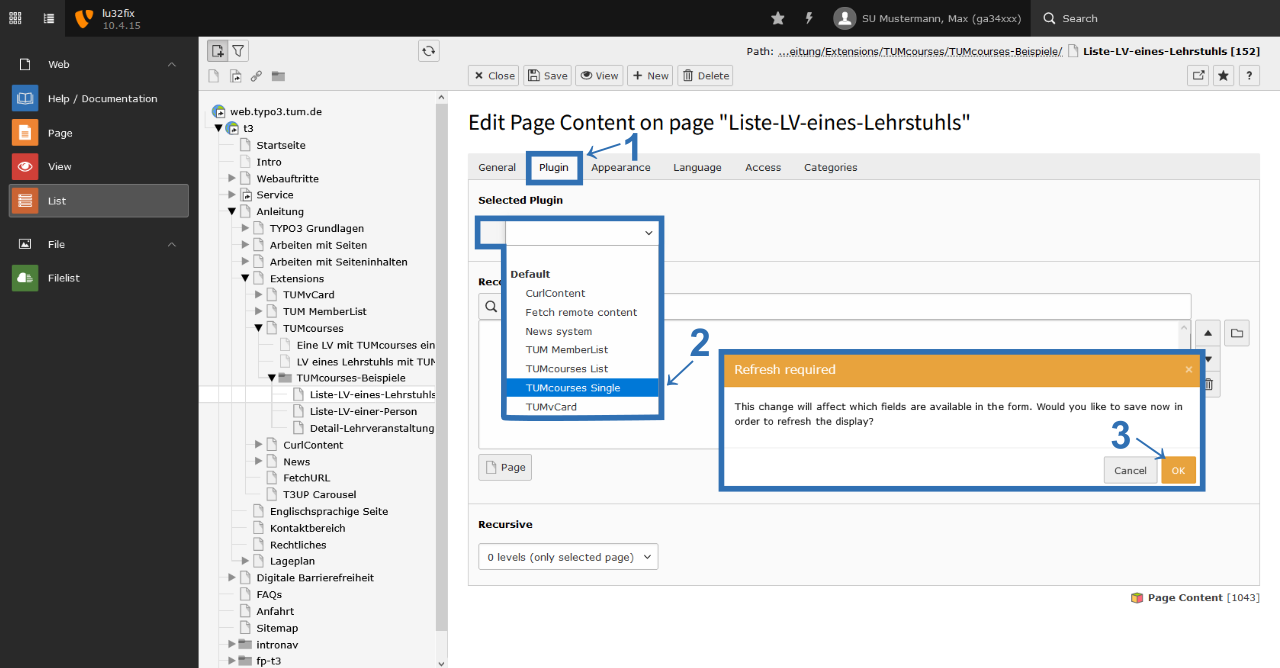1280x668 pixels.
Task: Collapse the Web module group
Action: tap(172, 64)
